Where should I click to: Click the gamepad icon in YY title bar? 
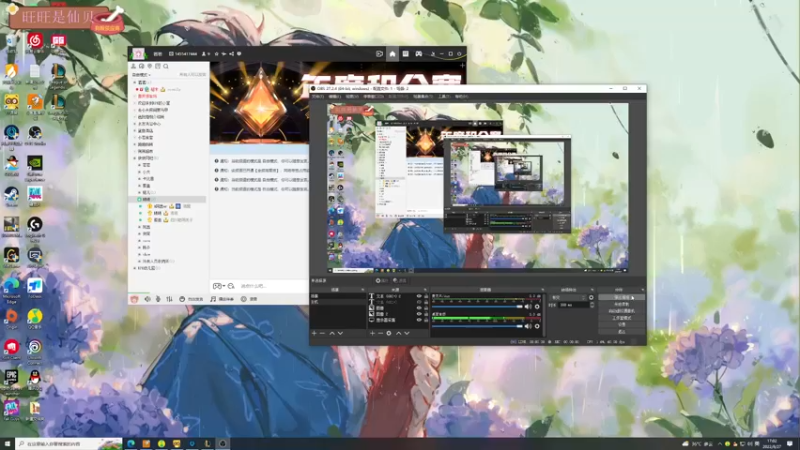click(x=419, y=54)
